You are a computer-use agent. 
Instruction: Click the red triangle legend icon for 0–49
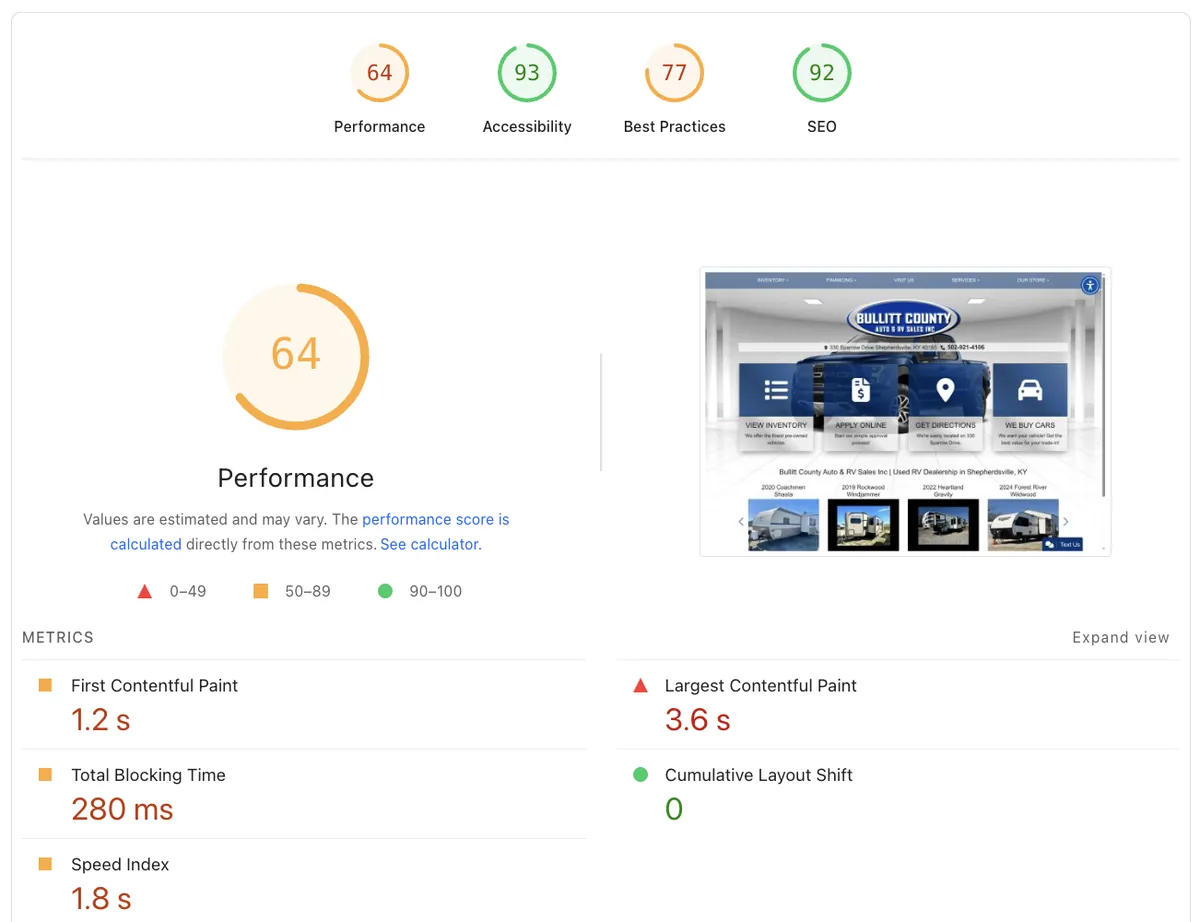(145, 591)
